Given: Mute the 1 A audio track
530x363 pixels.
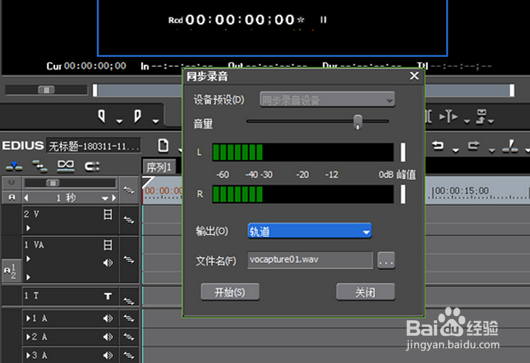Looking at the screenshot, I should tap(108, 318).
